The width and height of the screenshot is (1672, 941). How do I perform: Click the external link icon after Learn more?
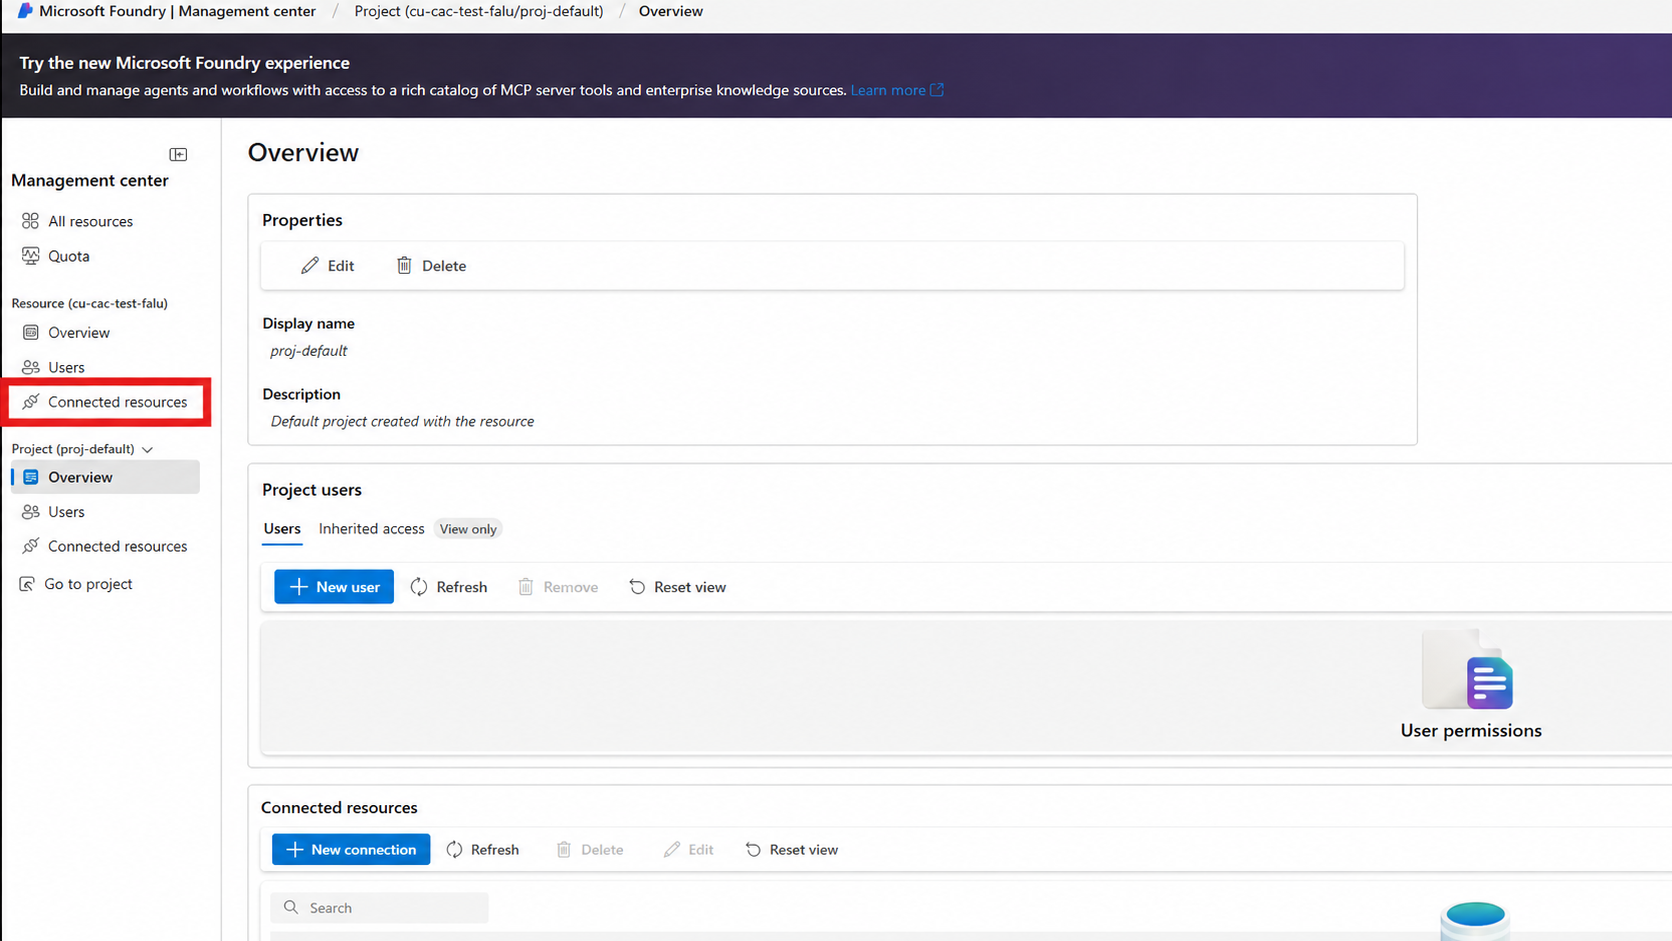click(x=937, y=90)
